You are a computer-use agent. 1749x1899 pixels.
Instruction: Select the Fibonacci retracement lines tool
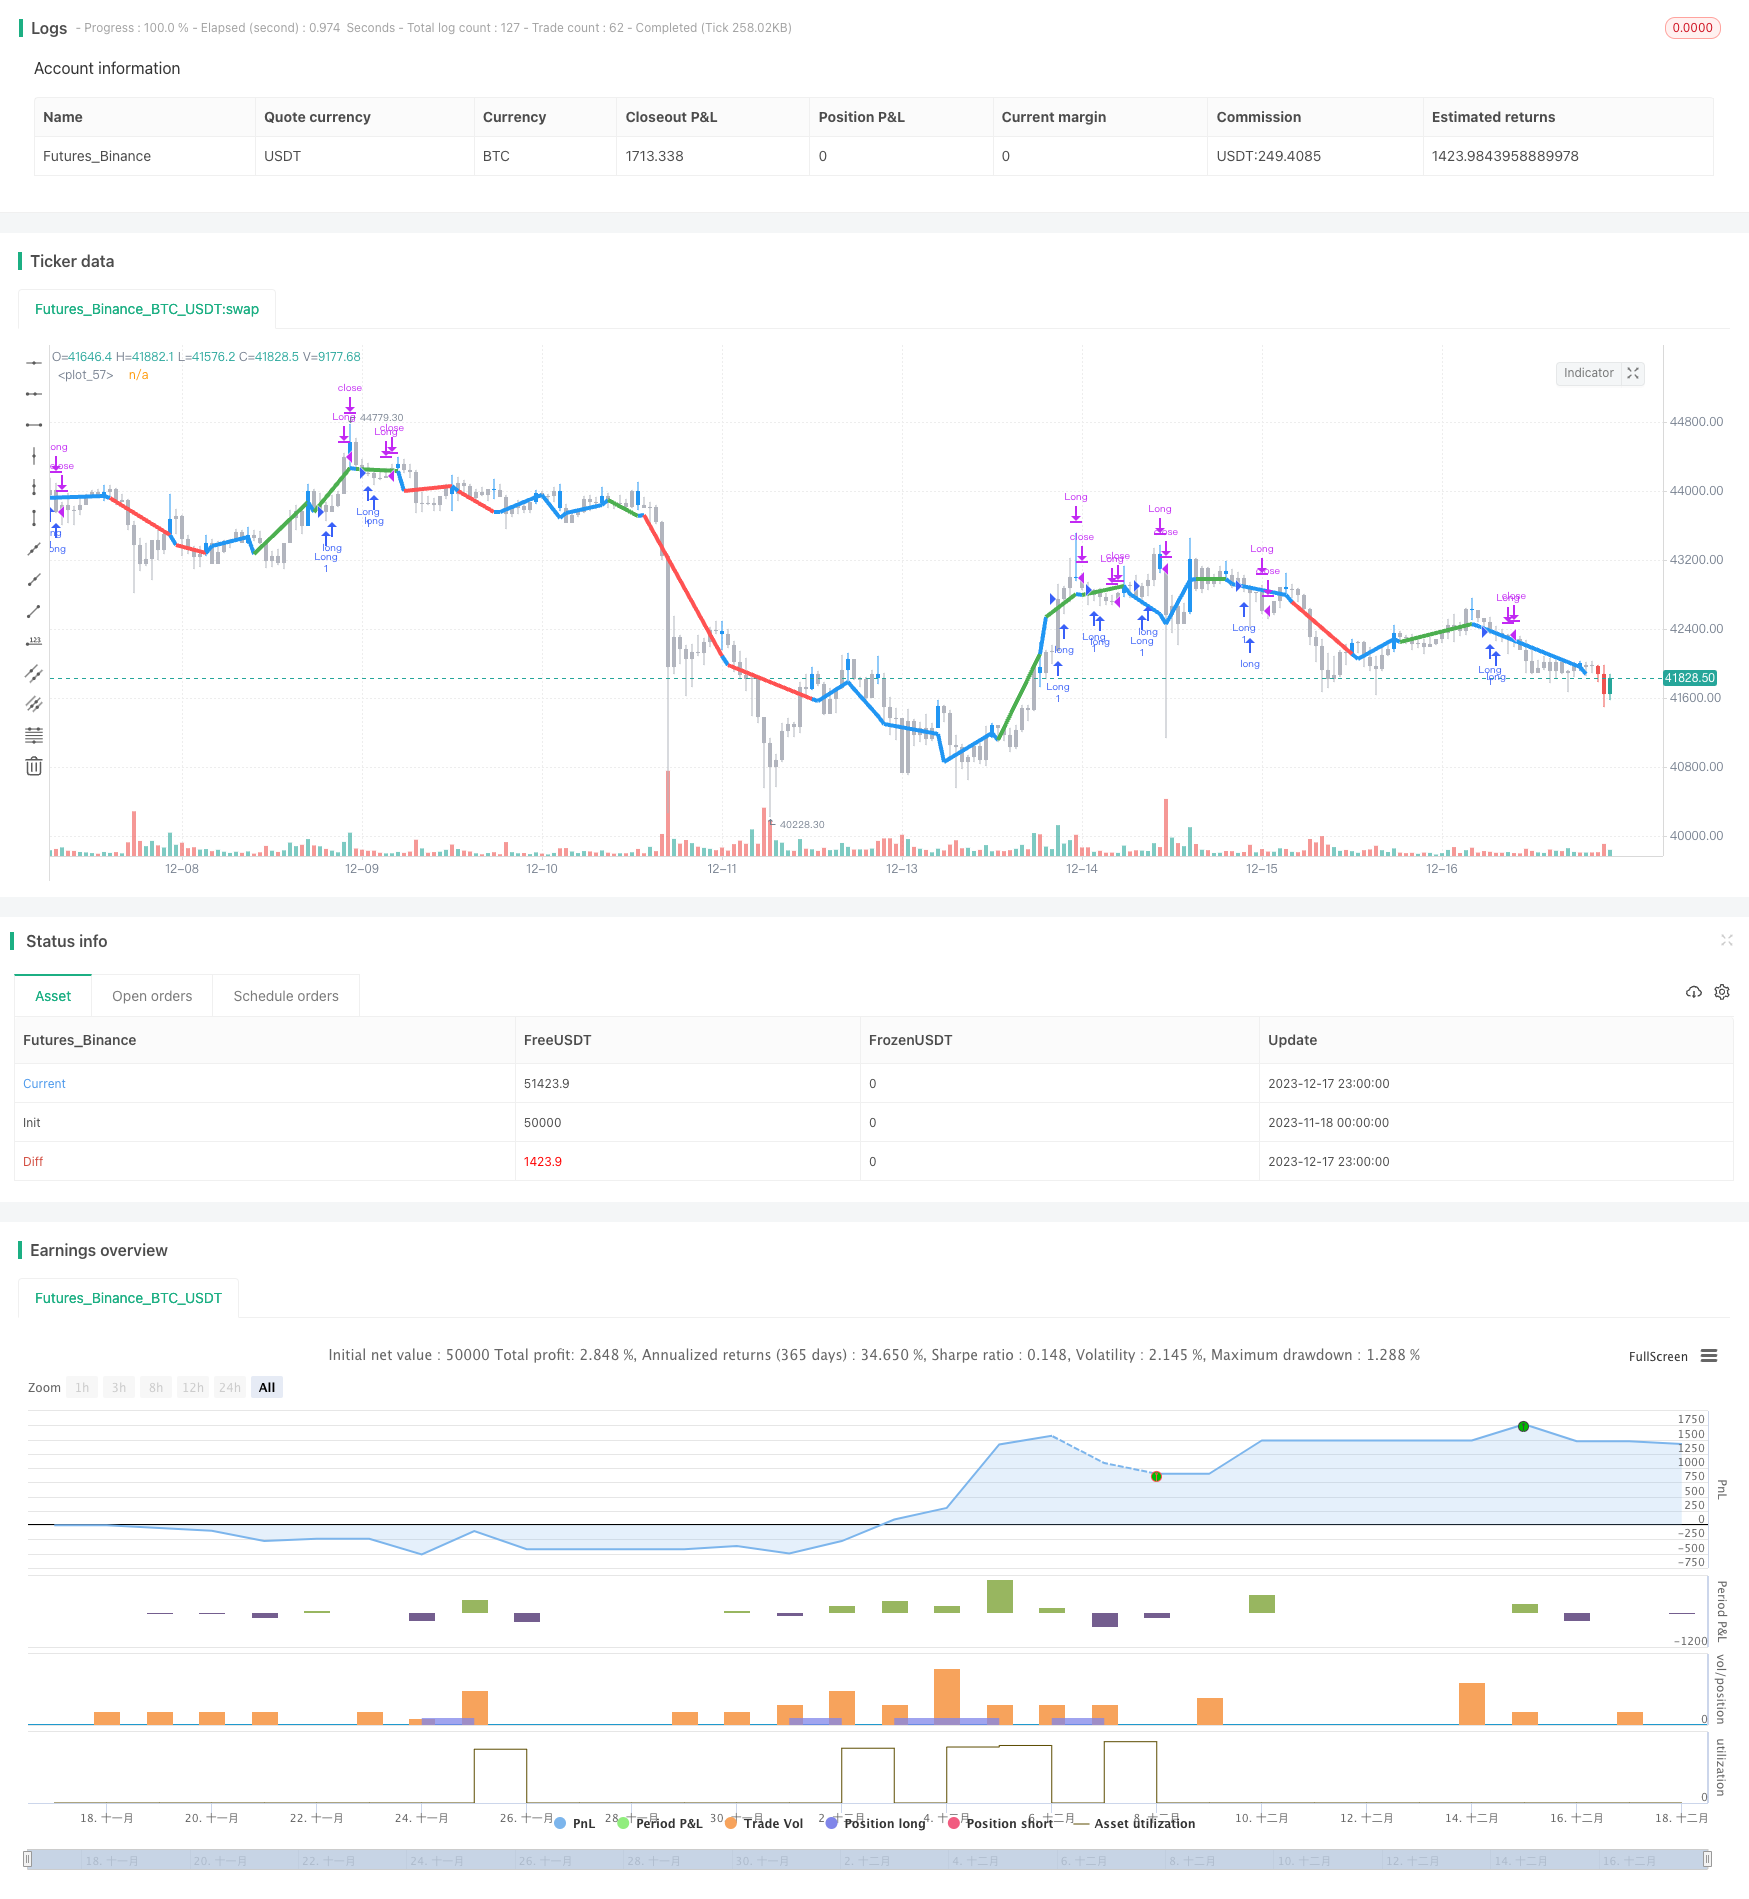(x=34, y=735)
